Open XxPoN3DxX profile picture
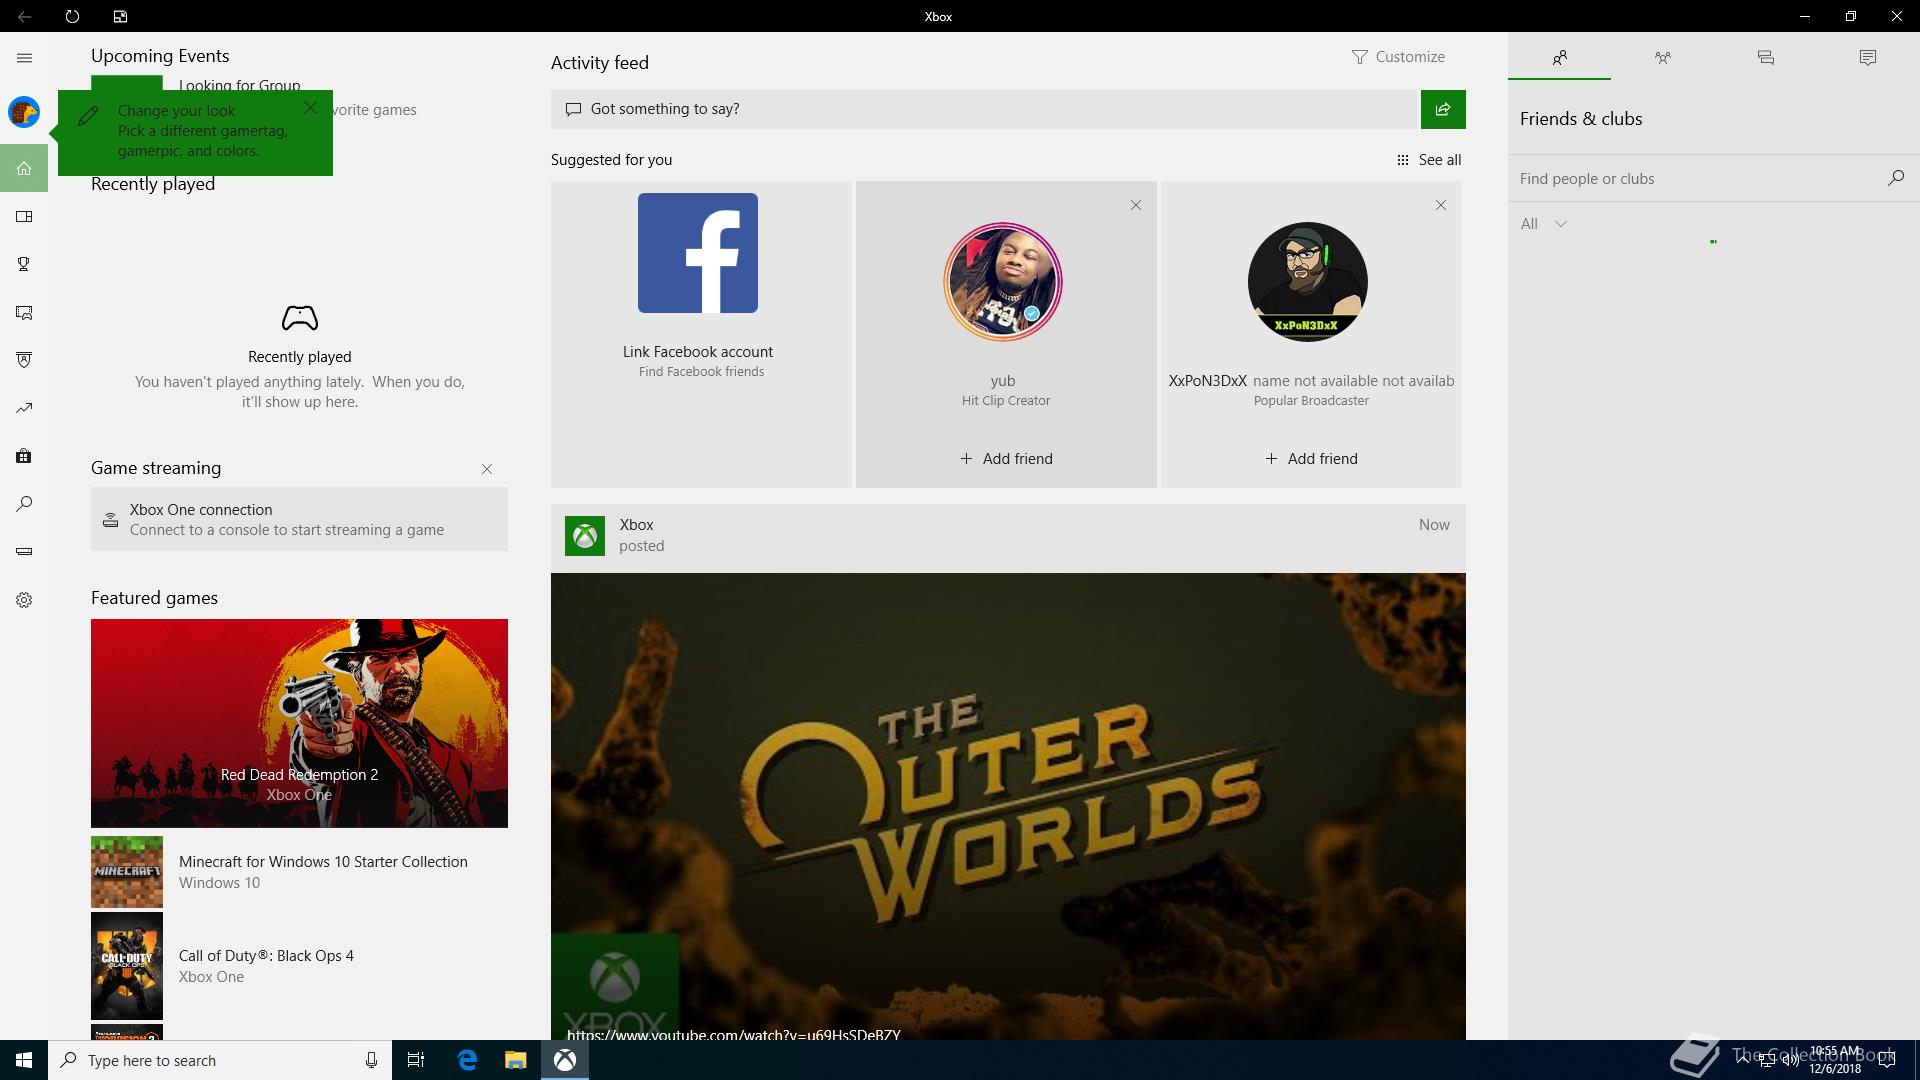 1308,282
